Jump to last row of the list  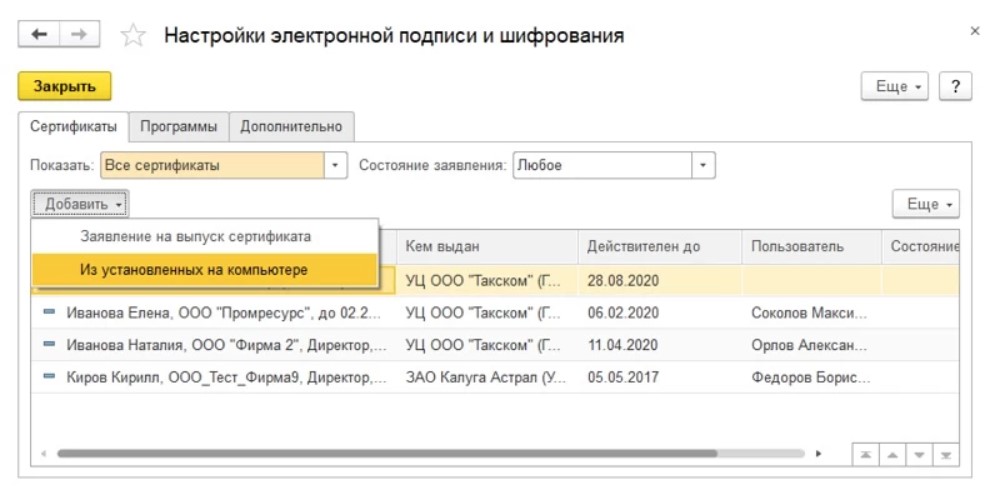(945, 454)
